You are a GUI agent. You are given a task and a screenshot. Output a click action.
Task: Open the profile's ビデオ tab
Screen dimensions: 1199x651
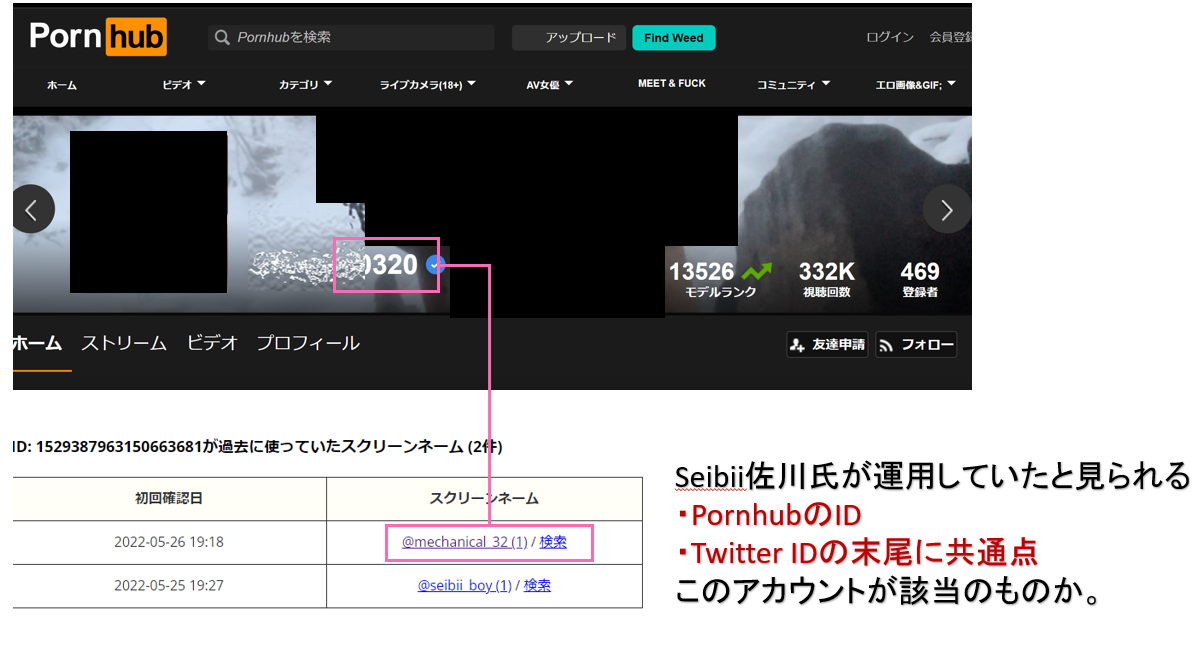point(212,343)
